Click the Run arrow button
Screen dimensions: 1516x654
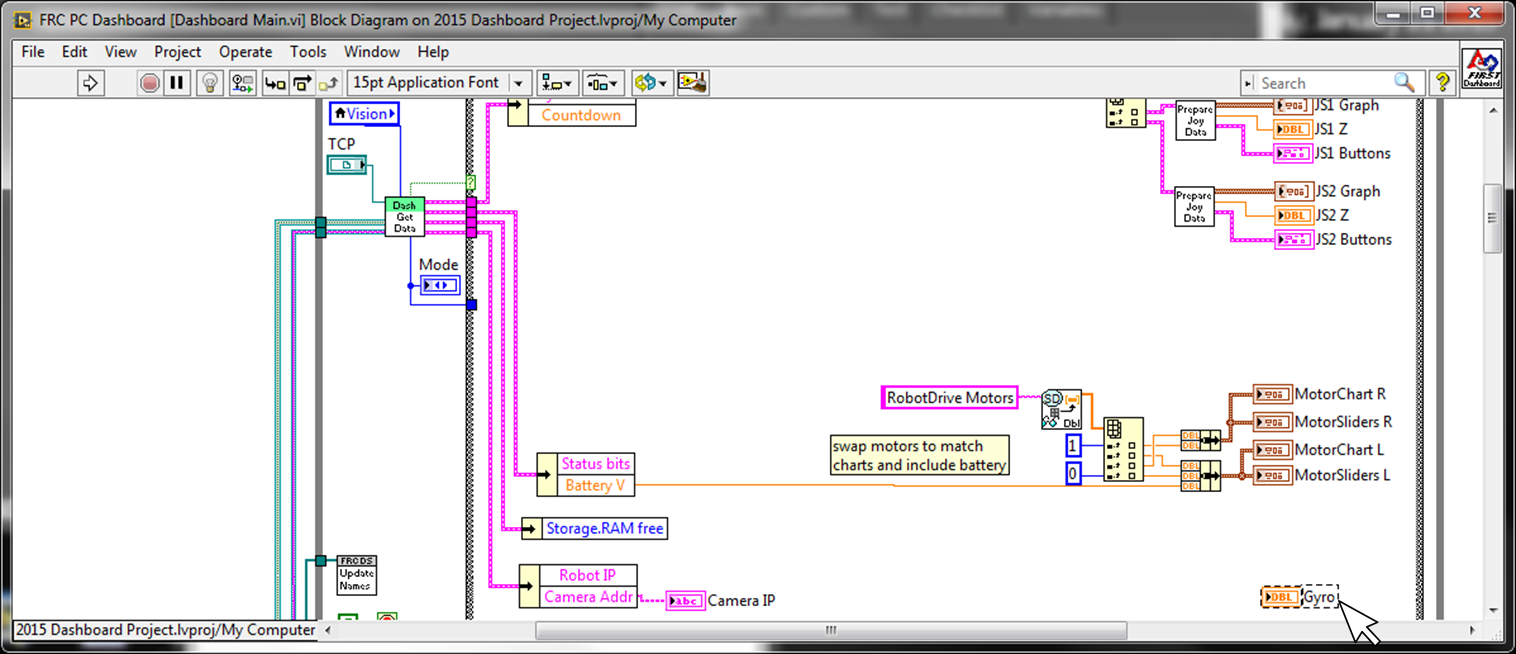[91, 83]
